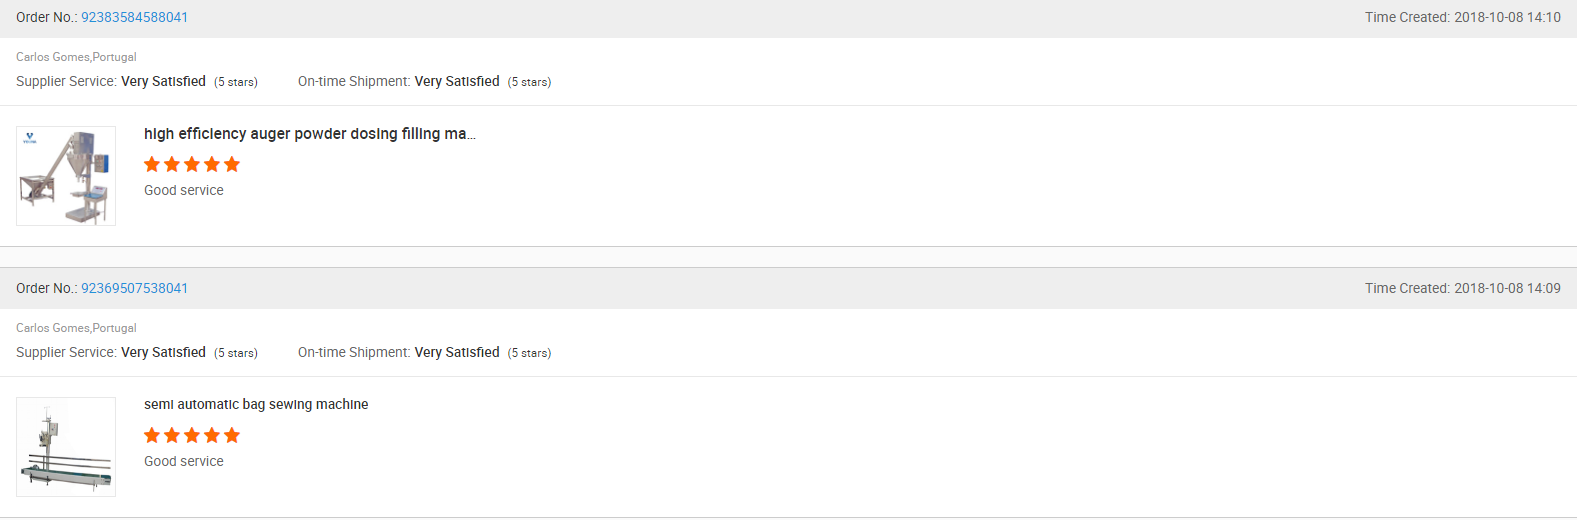Open the semi automatic bag sewing machine title
This screenshot has height=520, width=1577.
click(256, 405)
